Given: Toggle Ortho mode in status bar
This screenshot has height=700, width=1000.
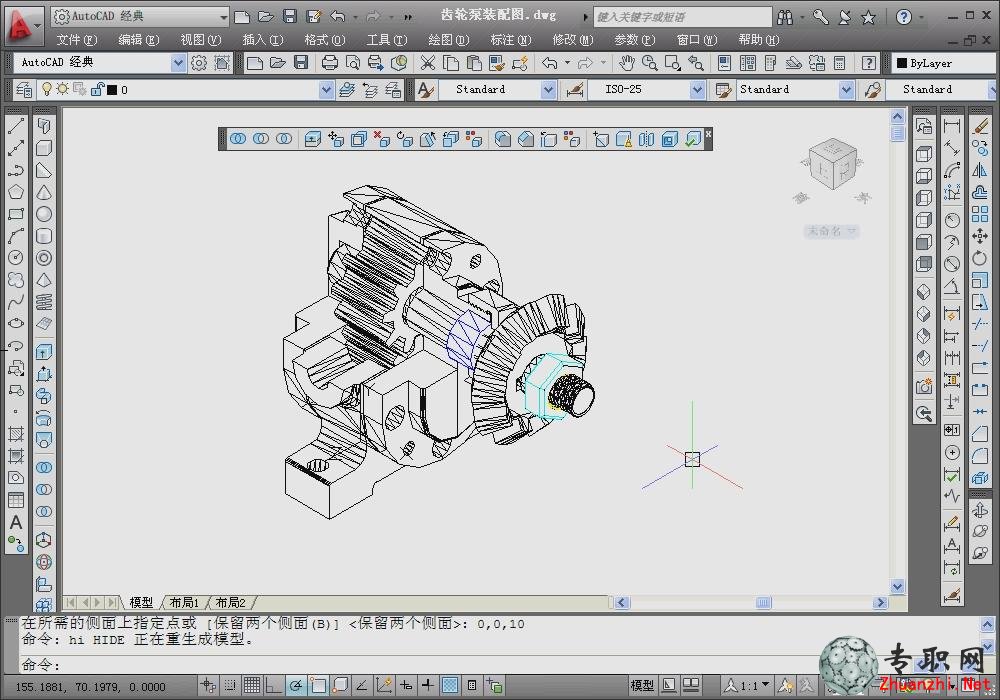Looking at the screenshot, I should (274, 685).
